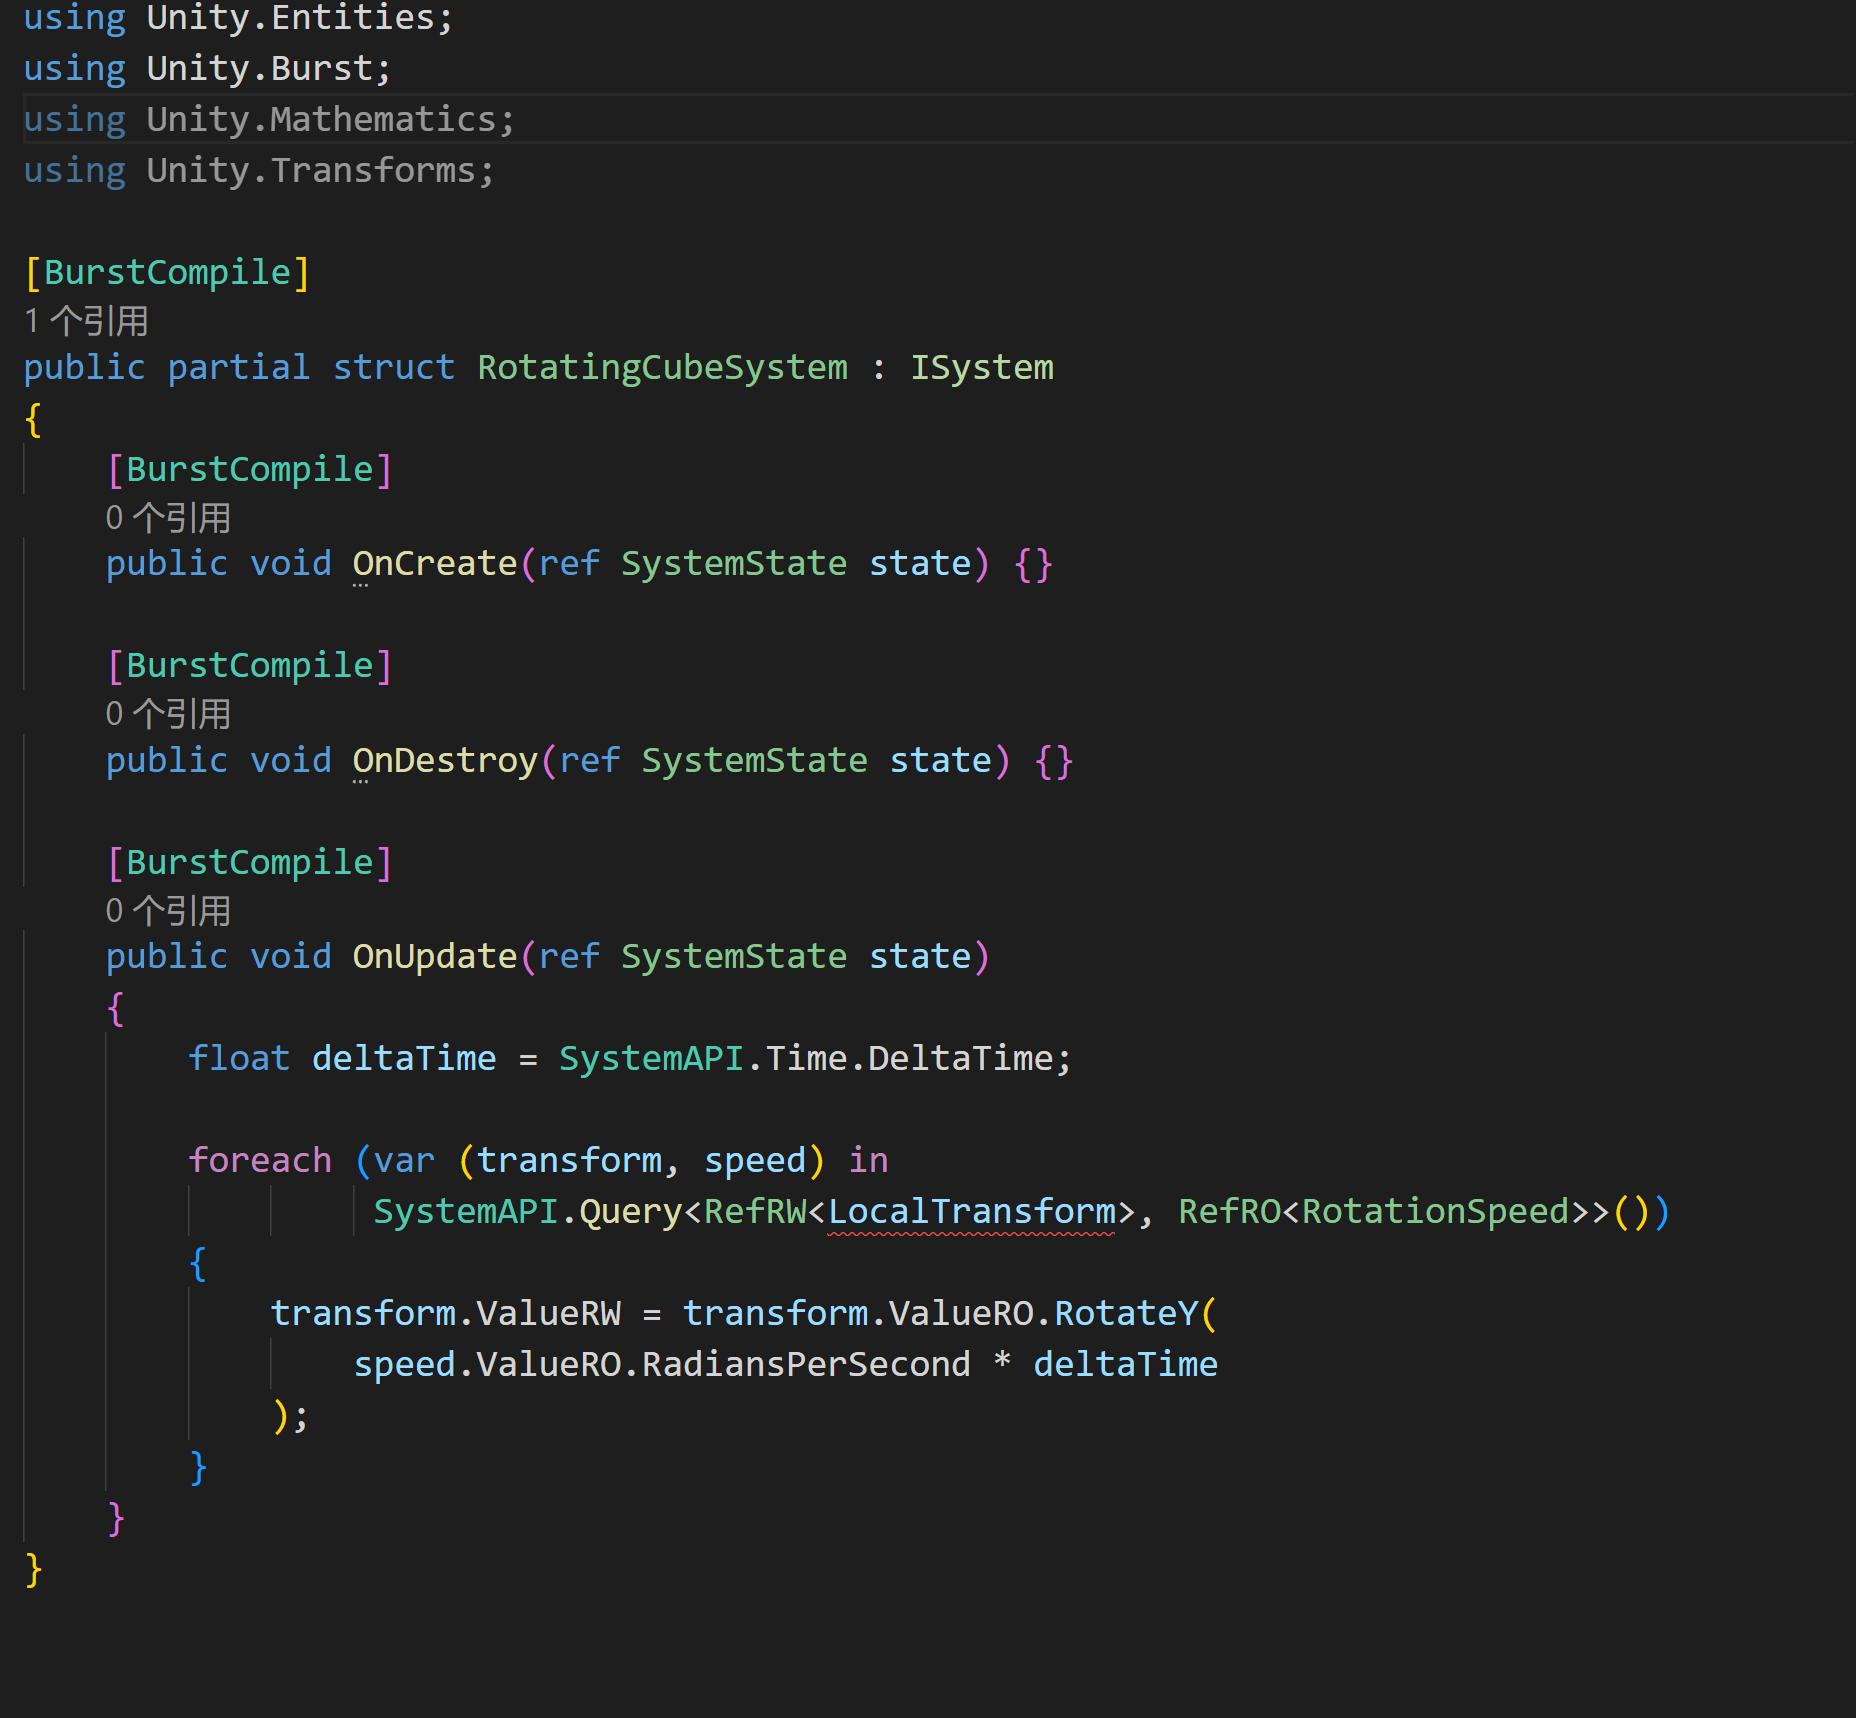
Task: Click 'LocalTransform' with red error underline
Action: [972, 1211]
